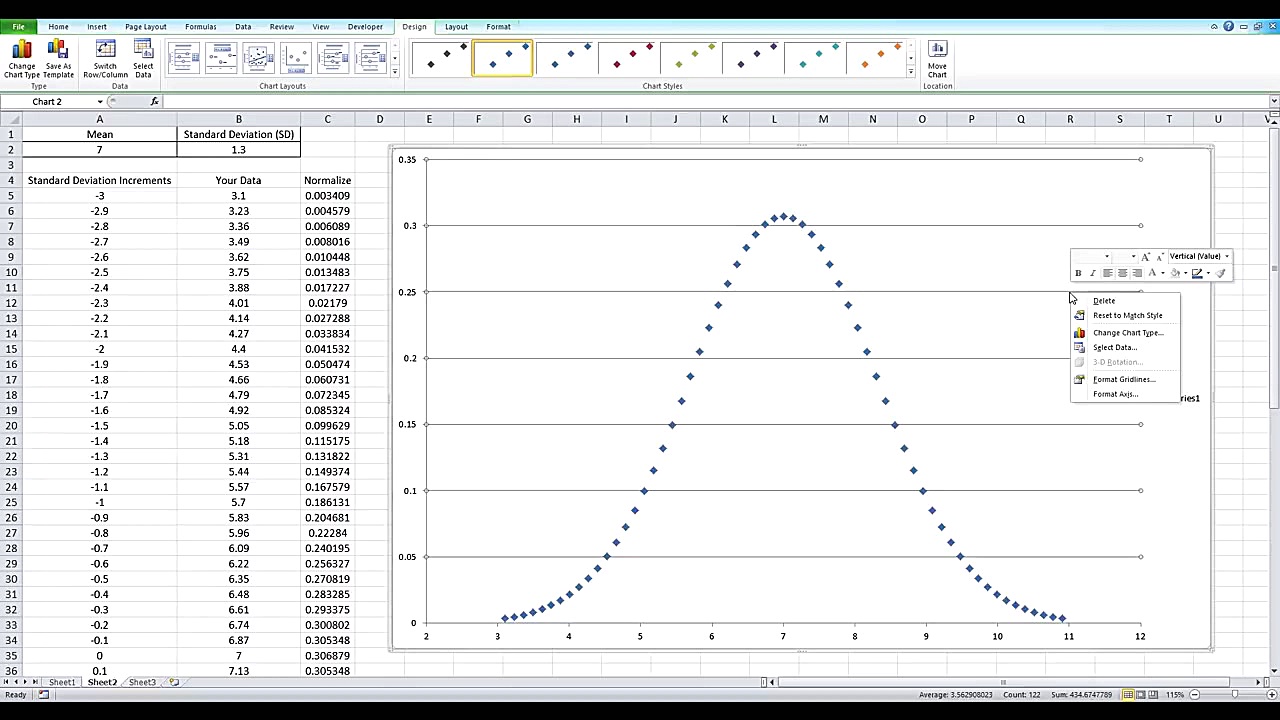Screen dimensions: 1280x720
Task: Open the font color dropdown arrow
Action: (1163, 273)
